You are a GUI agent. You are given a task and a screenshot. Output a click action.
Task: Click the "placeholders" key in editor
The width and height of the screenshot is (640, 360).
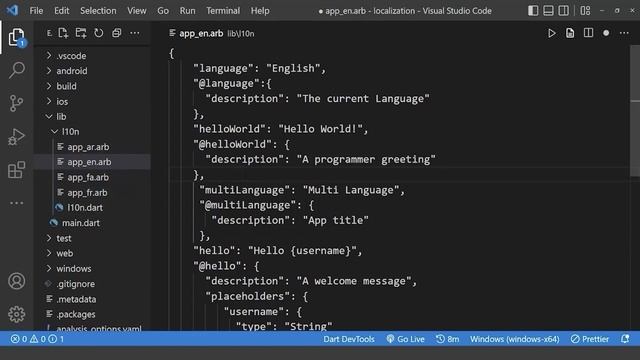pos(251,296)
